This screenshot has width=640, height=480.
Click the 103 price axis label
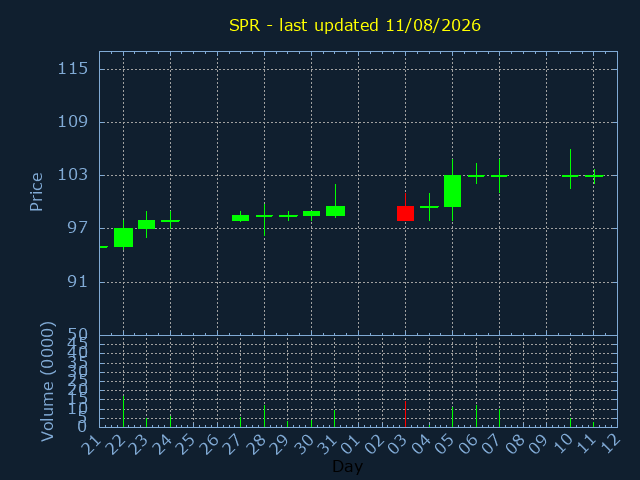pos(73,175)
